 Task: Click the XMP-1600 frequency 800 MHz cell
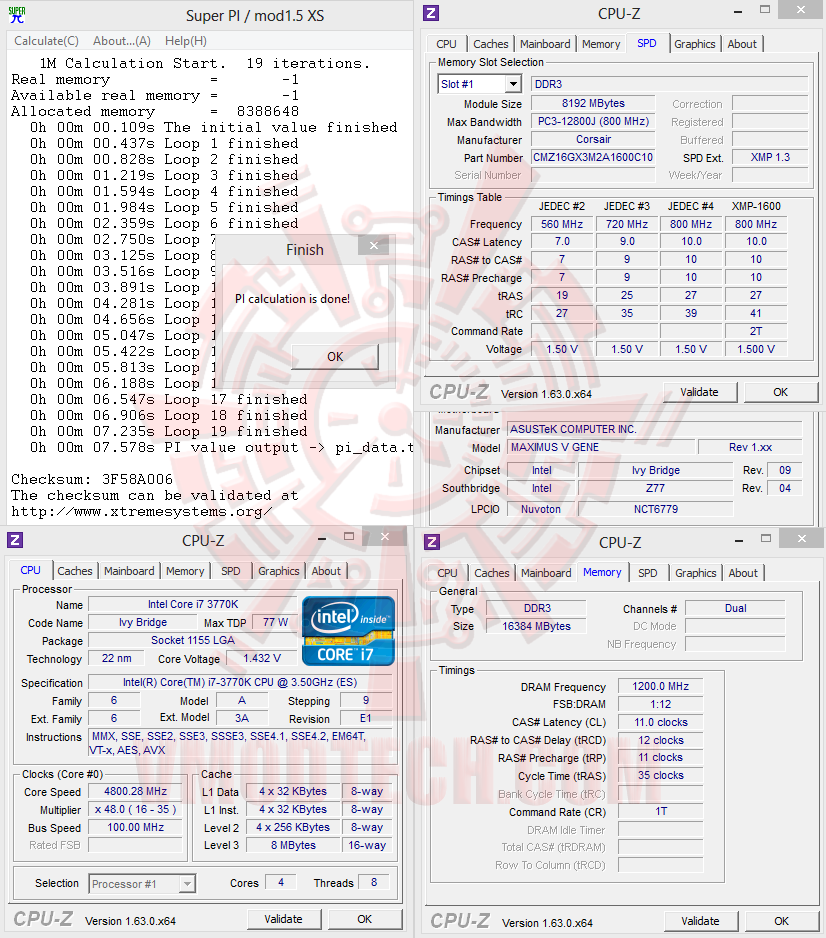pyautogui.click(x=756, y=224)
